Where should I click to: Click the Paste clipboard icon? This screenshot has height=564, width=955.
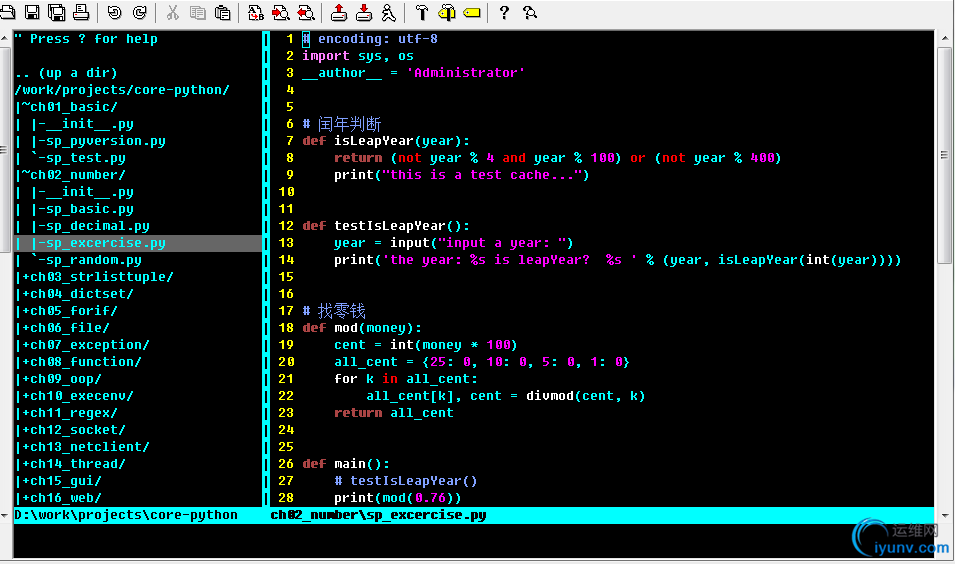tap(222, 12)
